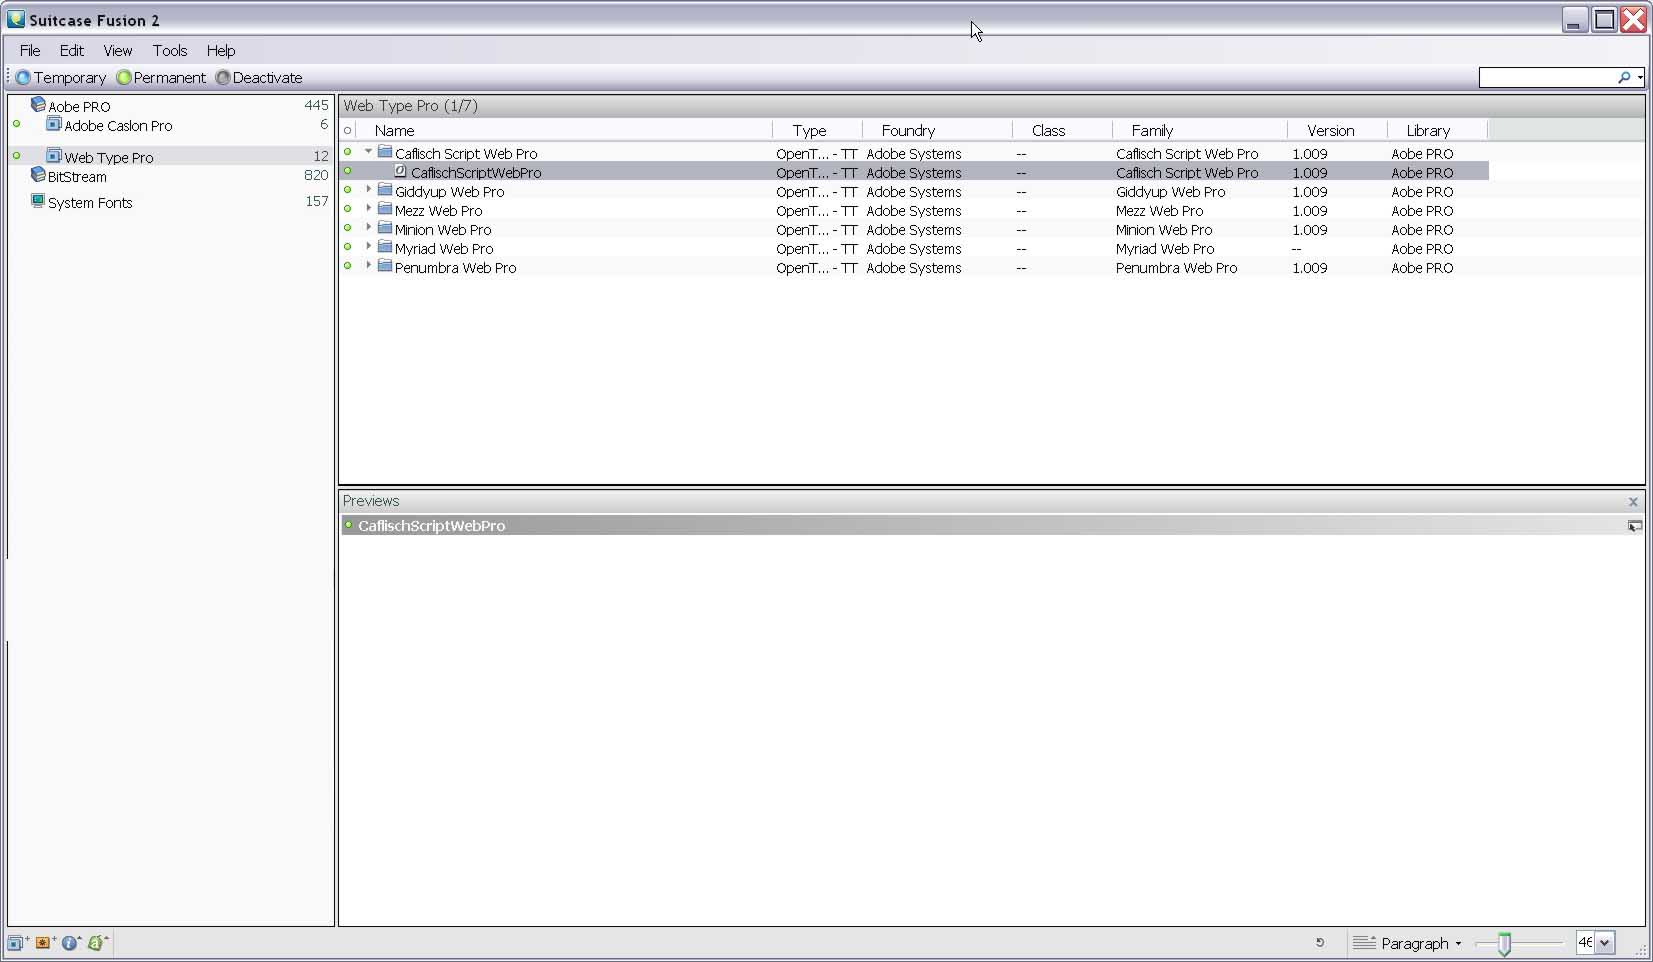The width and height of the screenshot is (1653, 962).
Task: Click the Caflisch Script Web Pro folder icon
Action: 385,152
